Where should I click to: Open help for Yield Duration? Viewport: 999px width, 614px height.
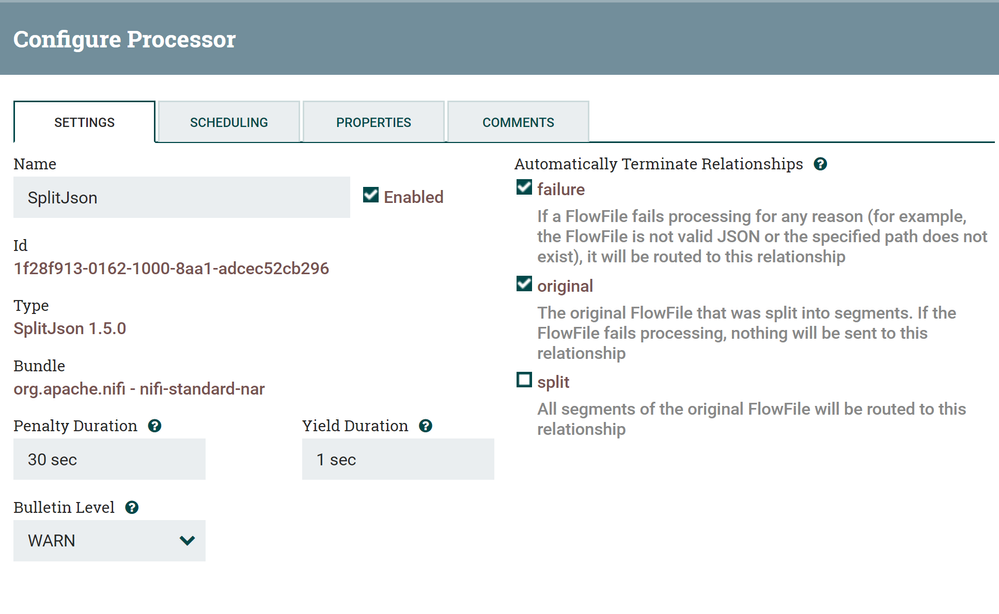point(425,425)
